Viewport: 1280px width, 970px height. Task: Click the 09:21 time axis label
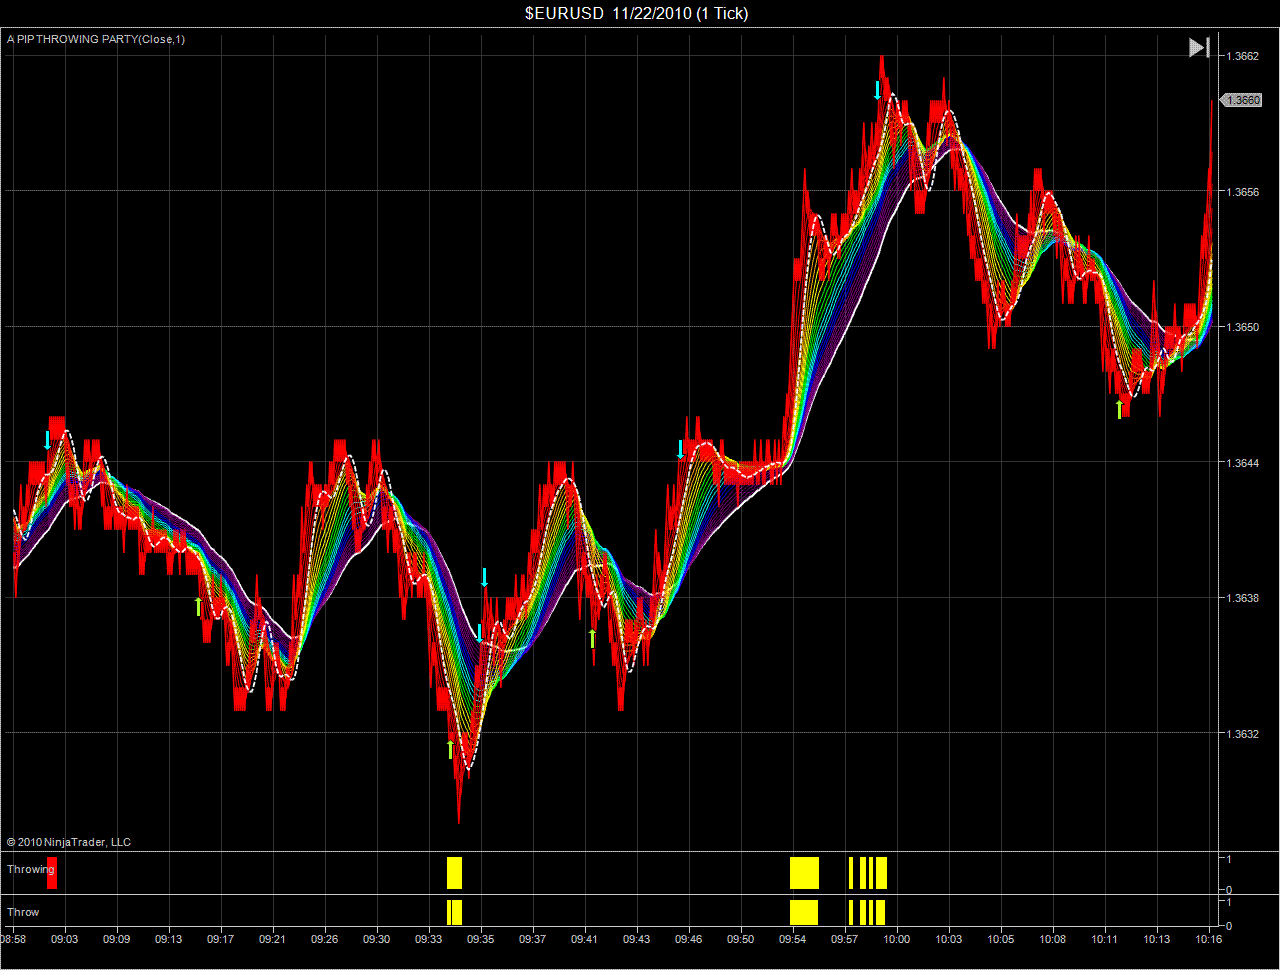click(x=273, y=939)
